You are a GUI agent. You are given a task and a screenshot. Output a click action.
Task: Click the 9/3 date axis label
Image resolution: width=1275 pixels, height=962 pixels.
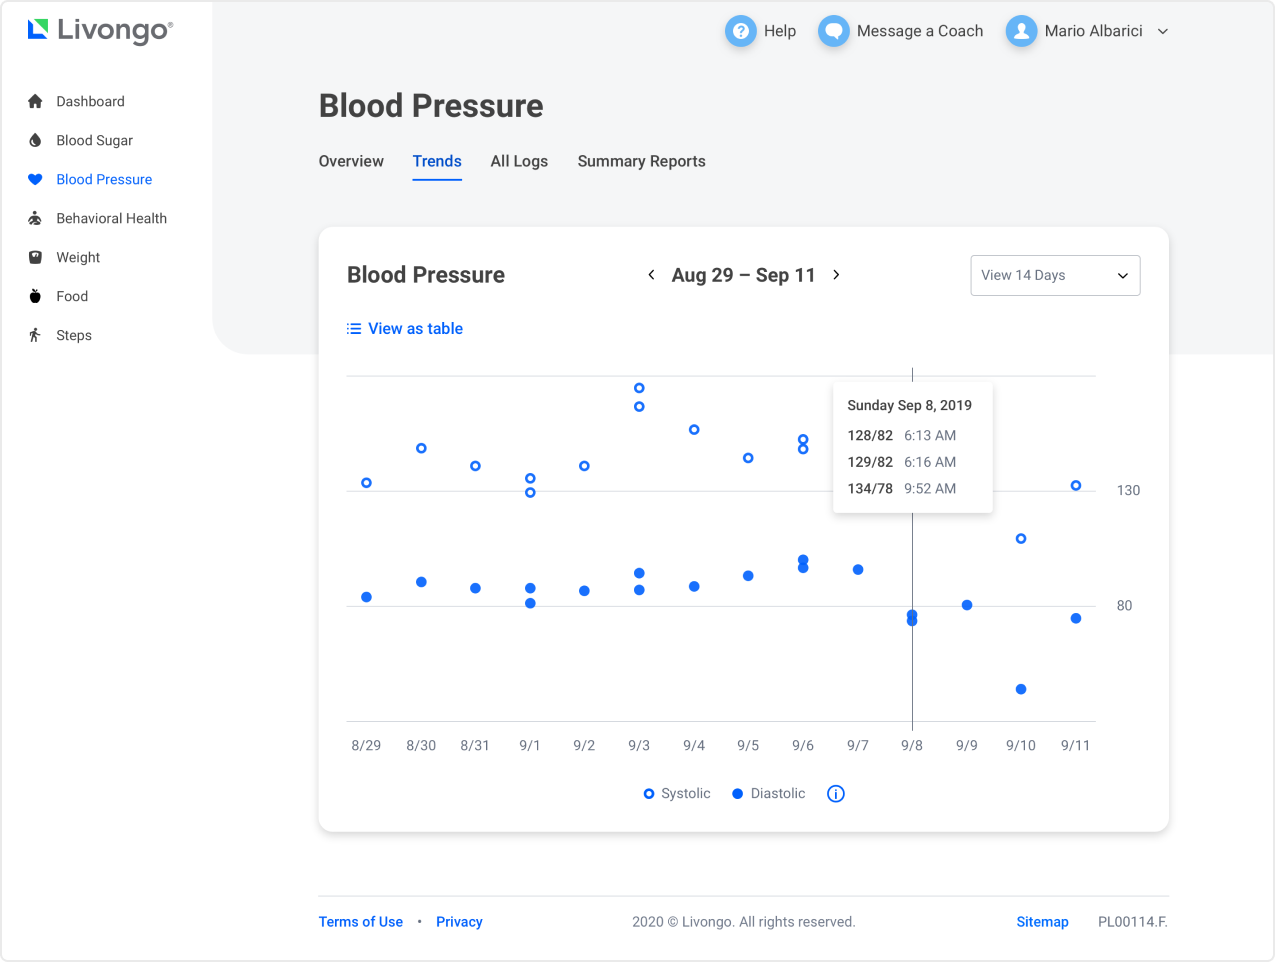point(639,746)
